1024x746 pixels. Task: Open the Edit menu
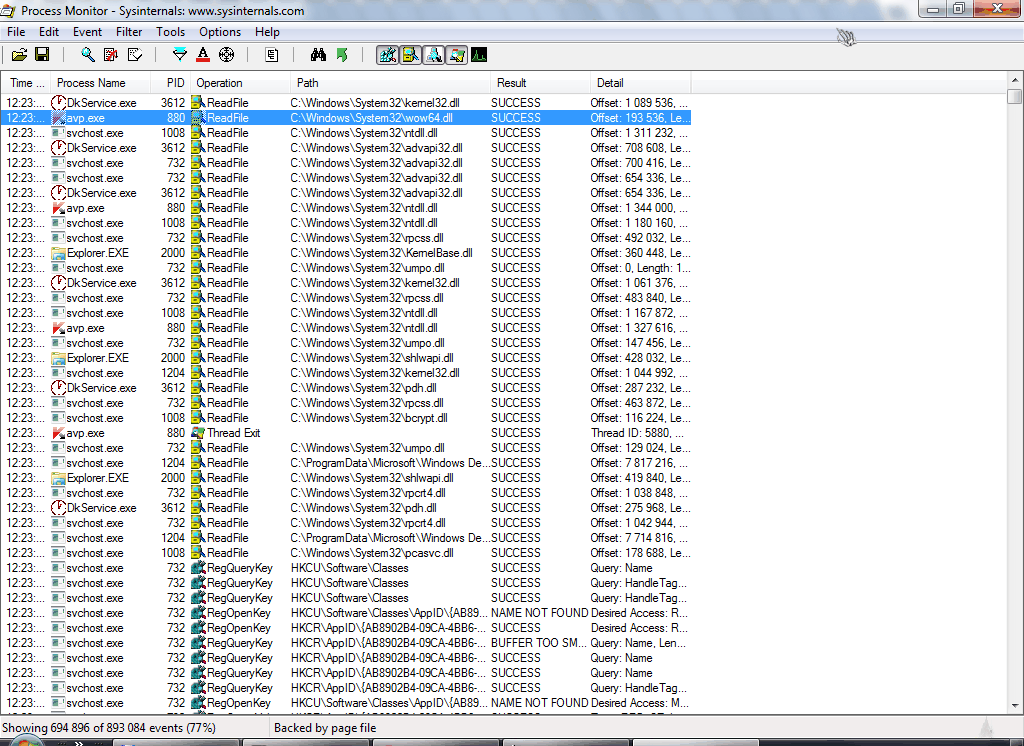[x=49, y=32]
